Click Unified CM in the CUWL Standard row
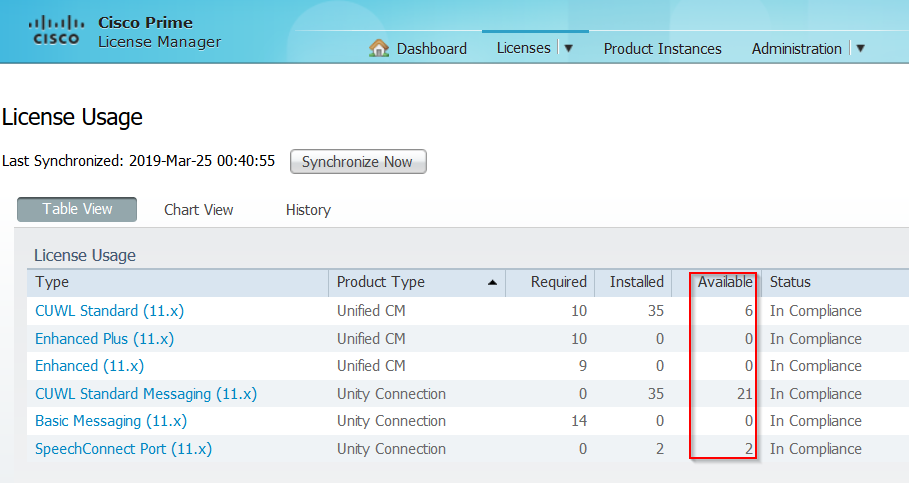 (371, 311)
